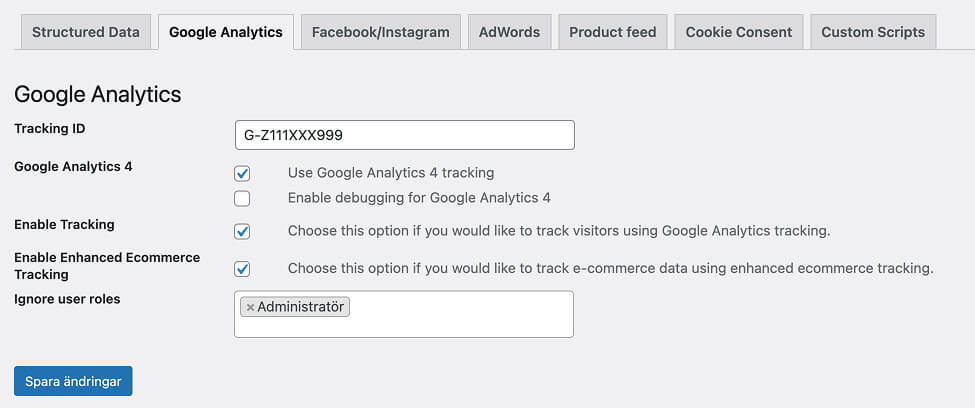
Task: Open the Custom Scripts tab
Action: coord(873,32)
